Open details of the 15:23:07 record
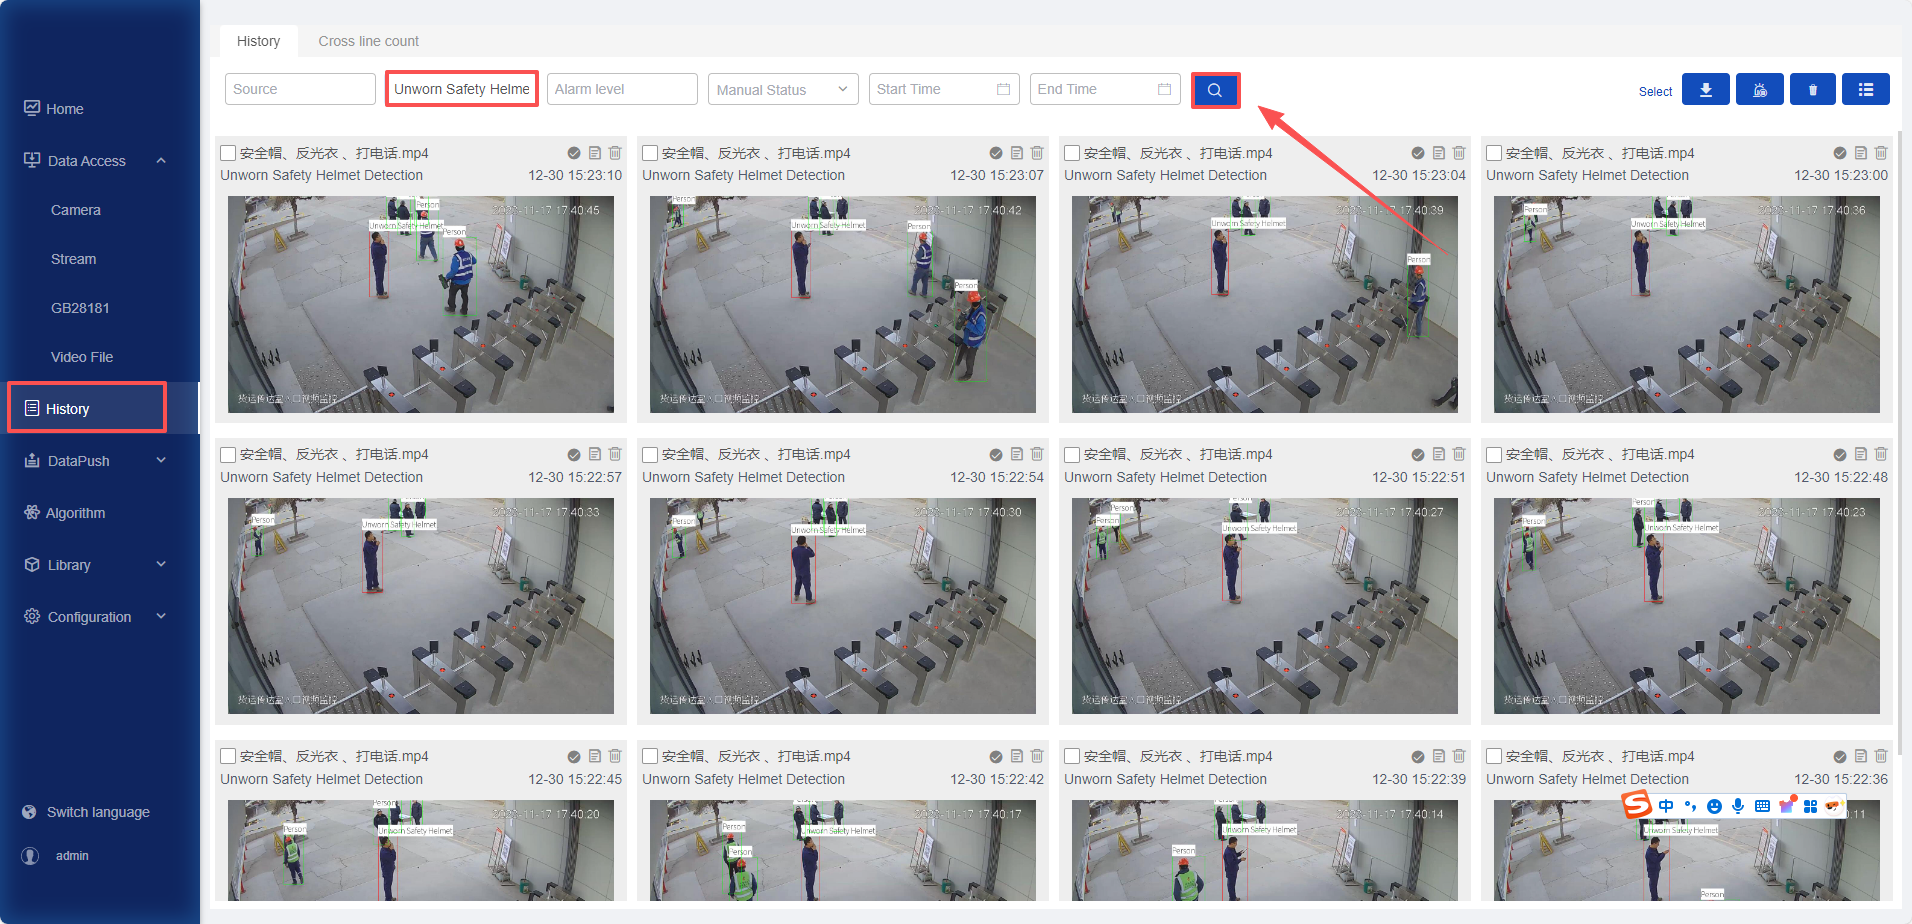The width and height of the screenshot is (1912, 924). [1017, 153]
